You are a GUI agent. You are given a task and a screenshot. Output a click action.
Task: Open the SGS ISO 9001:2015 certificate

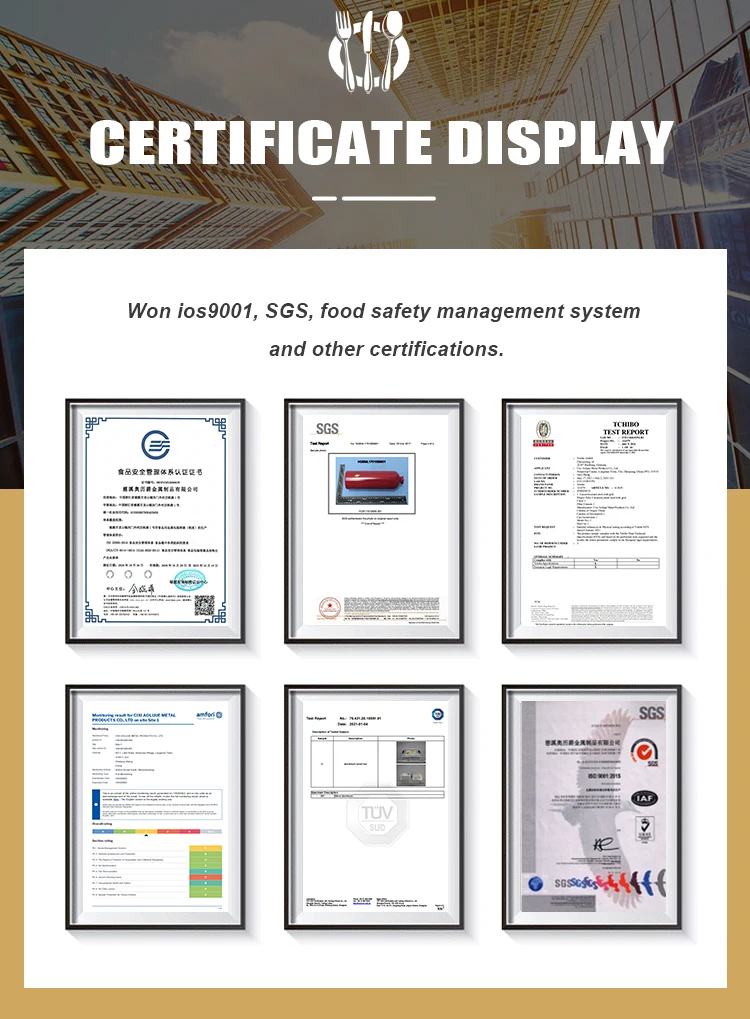pos(591,806)
